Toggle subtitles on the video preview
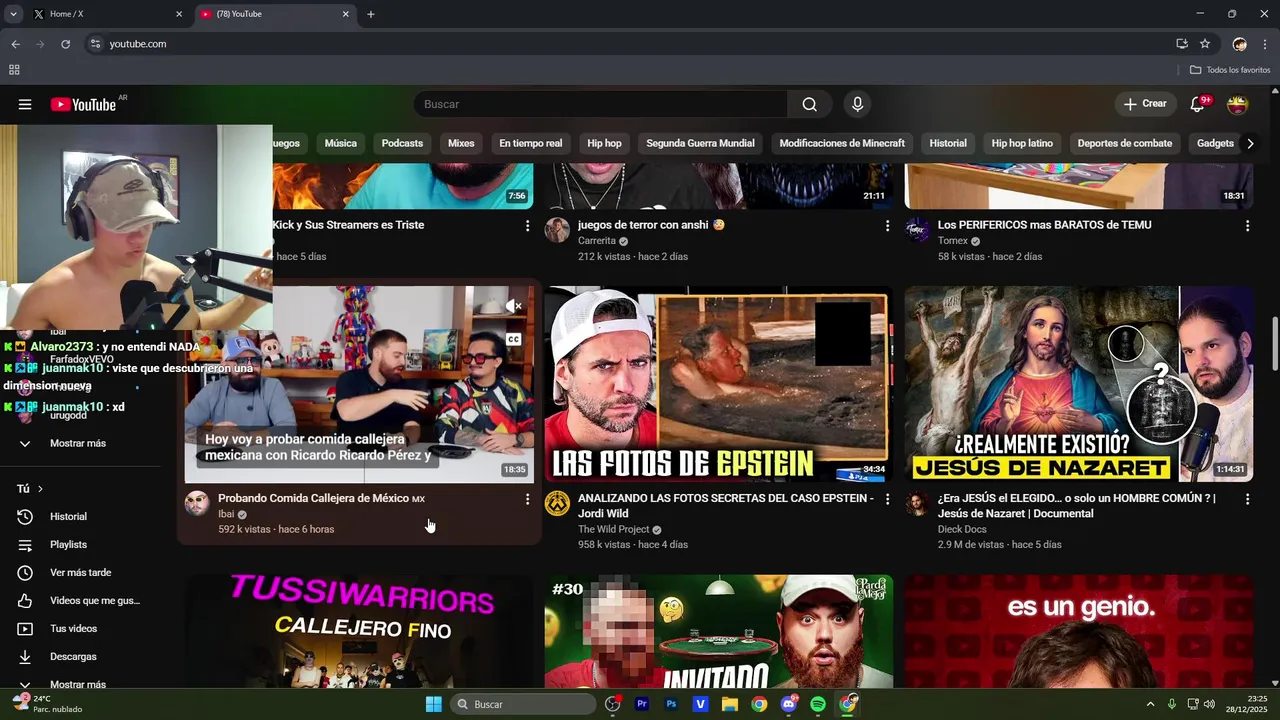The image size is (1280, 720). coord(513,340)
